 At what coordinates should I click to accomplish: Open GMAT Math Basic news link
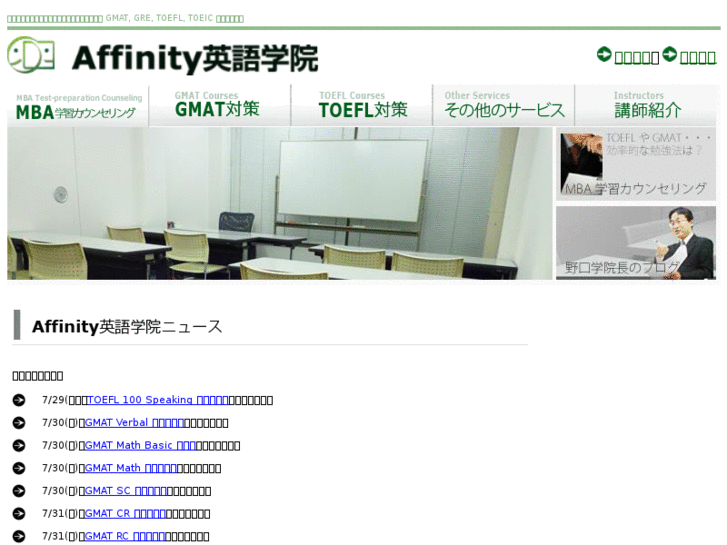click(x=140, y=445)
